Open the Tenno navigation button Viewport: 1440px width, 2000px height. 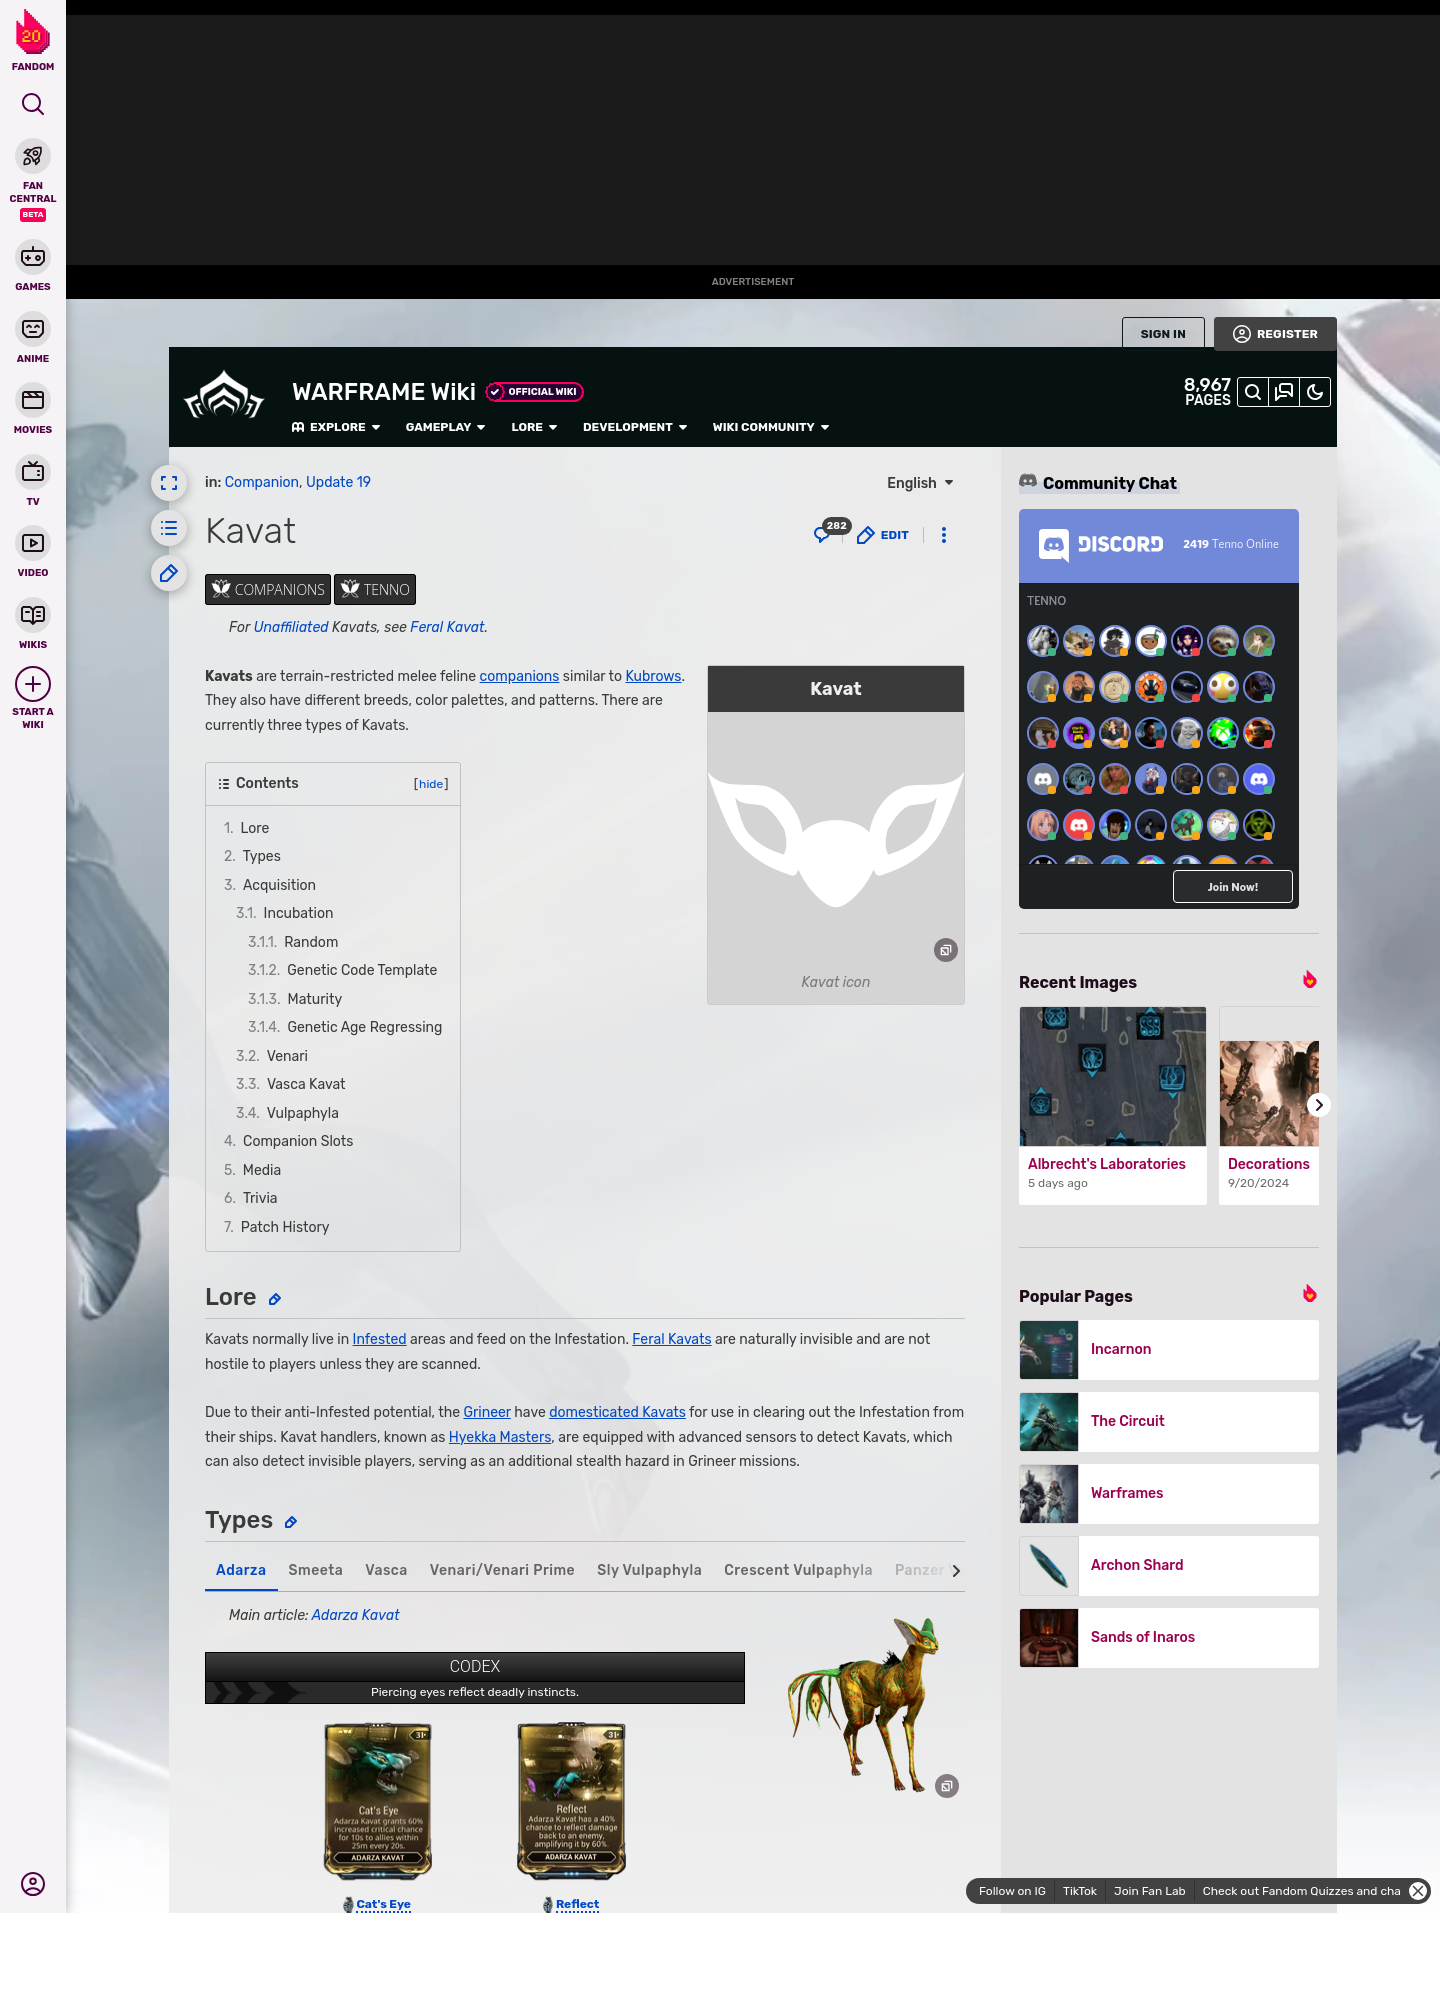pos(375,590)
